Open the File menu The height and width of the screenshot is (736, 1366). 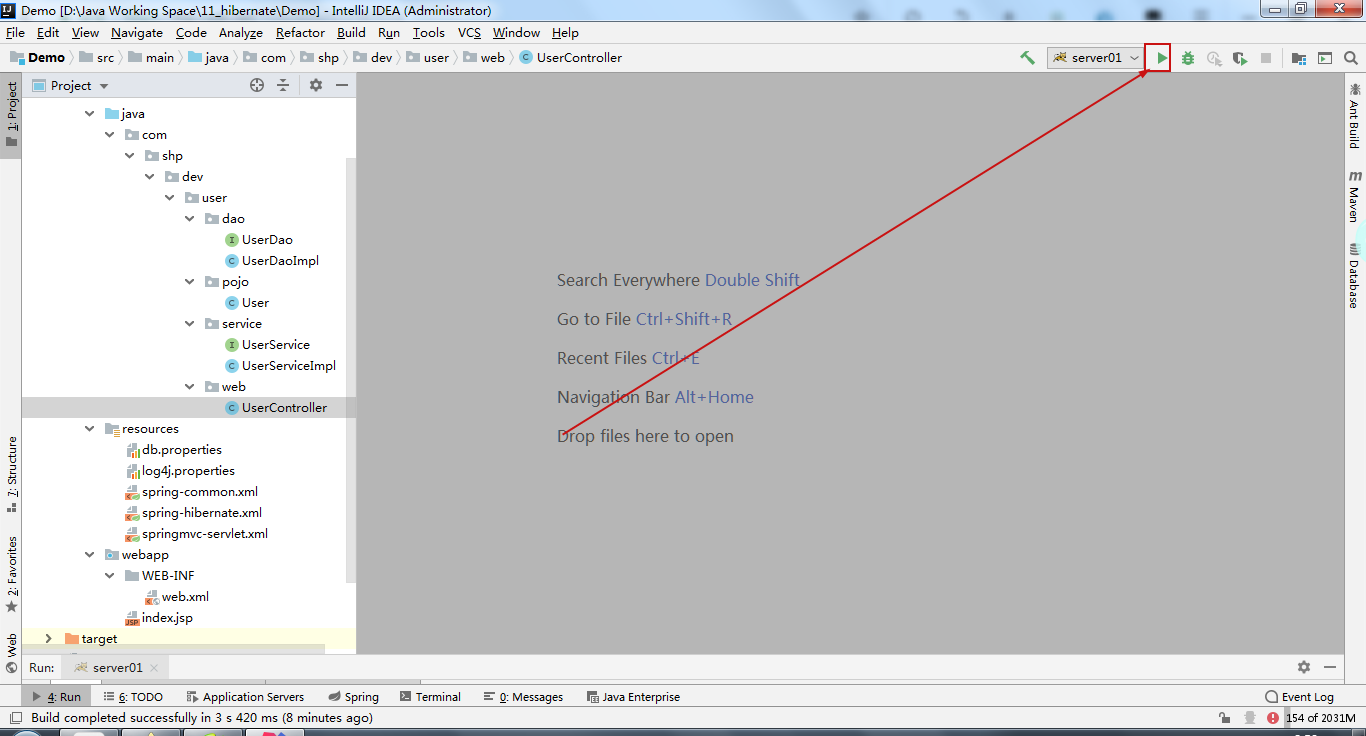(15, 33)
